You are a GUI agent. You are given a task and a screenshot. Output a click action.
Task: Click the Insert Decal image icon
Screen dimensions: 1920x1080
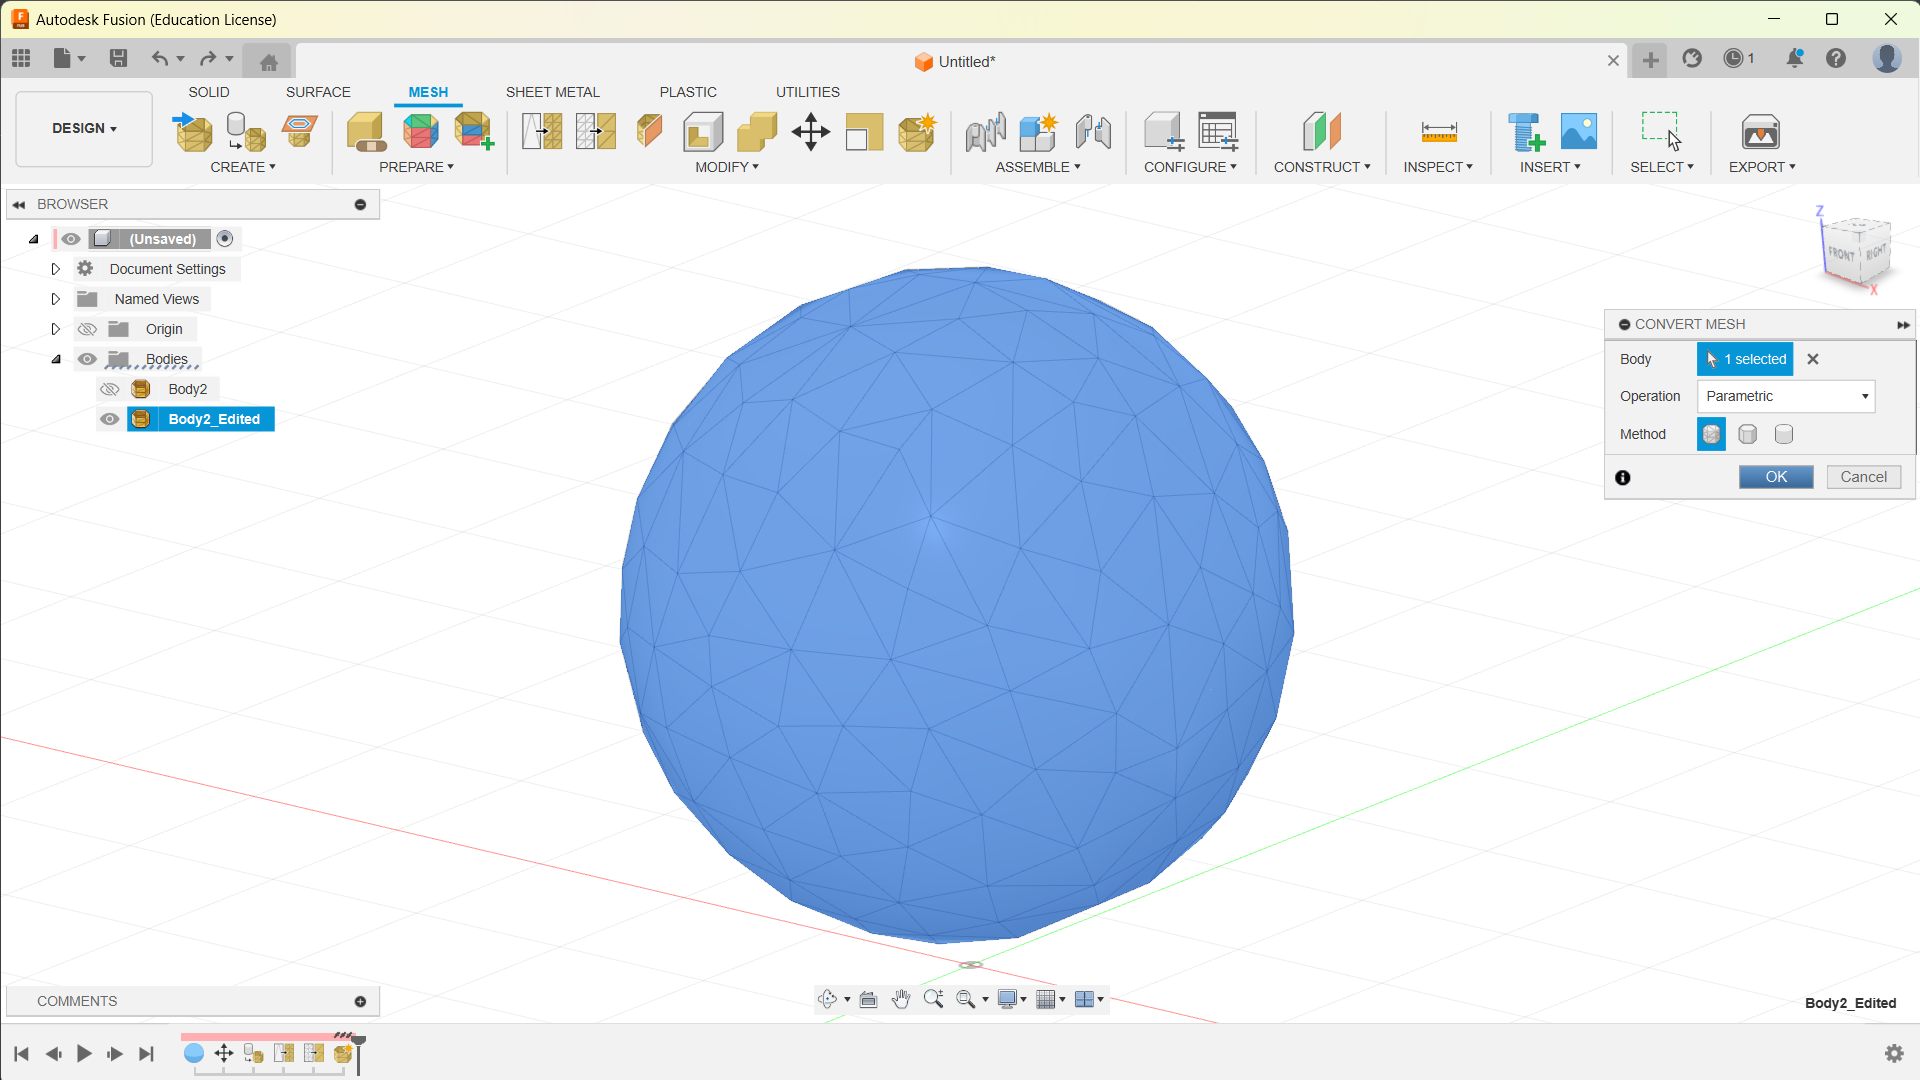pyautogui.click(x=1578, y=132)
